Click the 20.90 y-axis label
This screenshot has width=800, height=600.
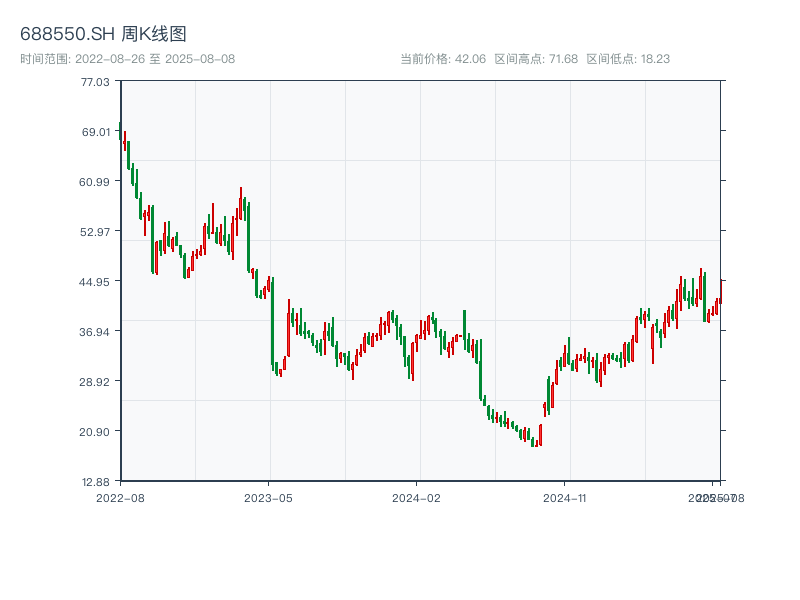point(96,432)
